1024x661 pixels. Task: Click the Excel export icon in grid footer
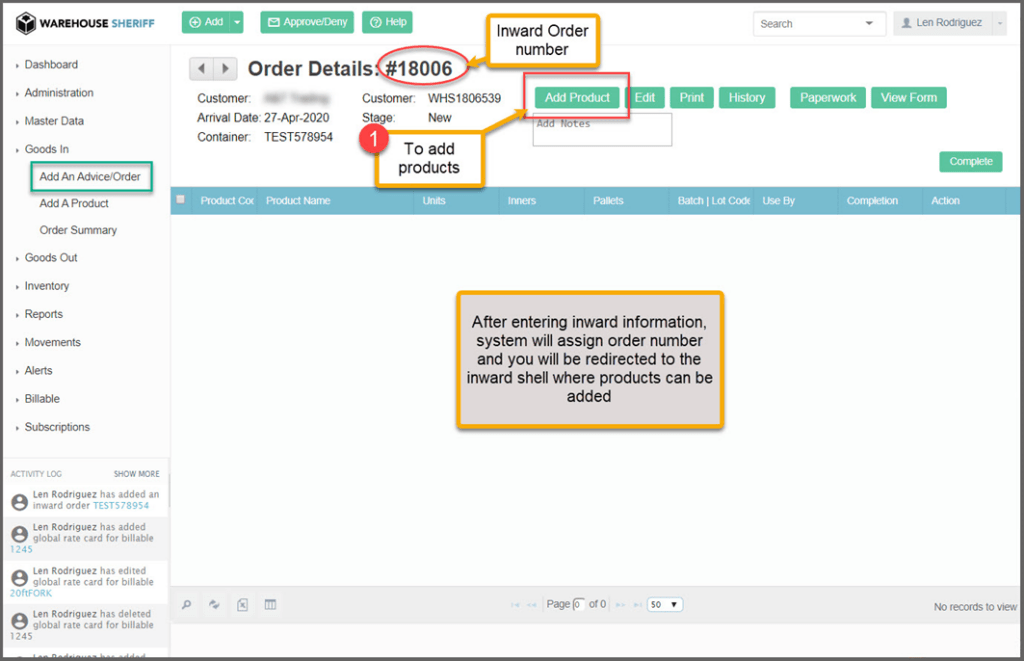tap(242, 605)
